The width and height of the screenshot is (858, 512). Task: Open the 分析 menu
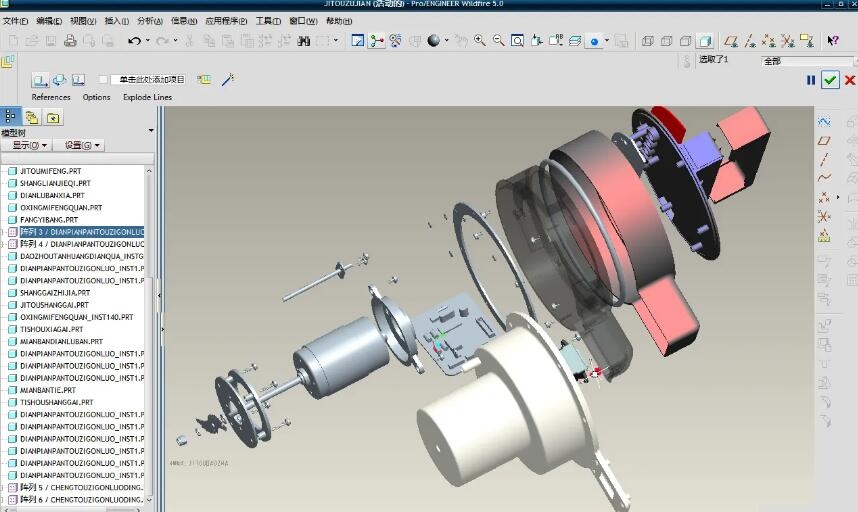coord(150,21)
